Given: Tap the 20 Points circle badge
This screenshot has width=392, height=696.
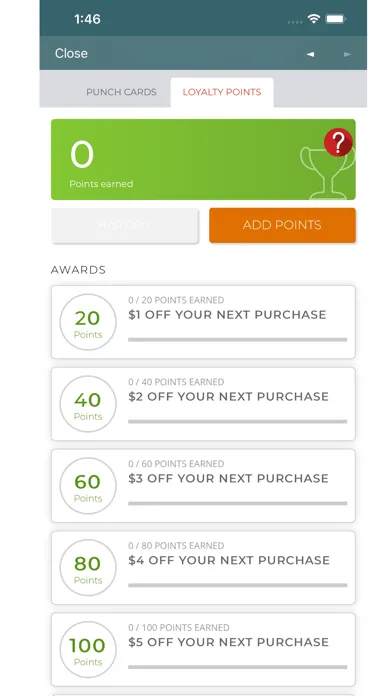Looking at the screenshot, I should (88, 322).
